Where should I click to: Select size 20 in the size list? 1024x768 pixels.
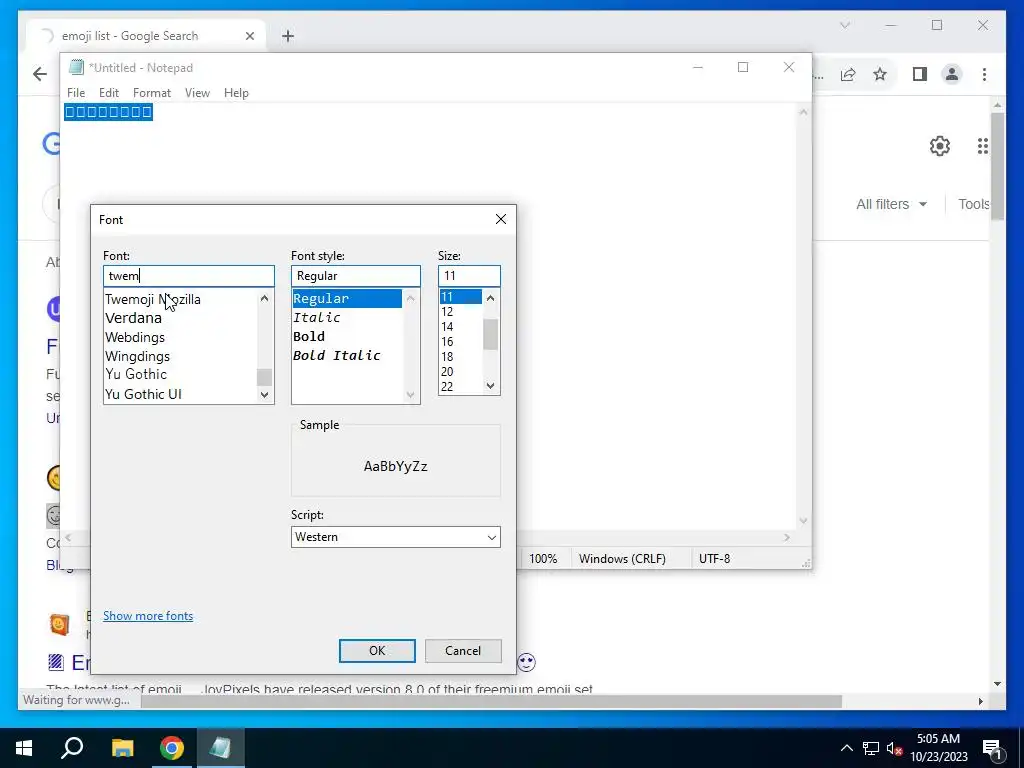[447, 372]
